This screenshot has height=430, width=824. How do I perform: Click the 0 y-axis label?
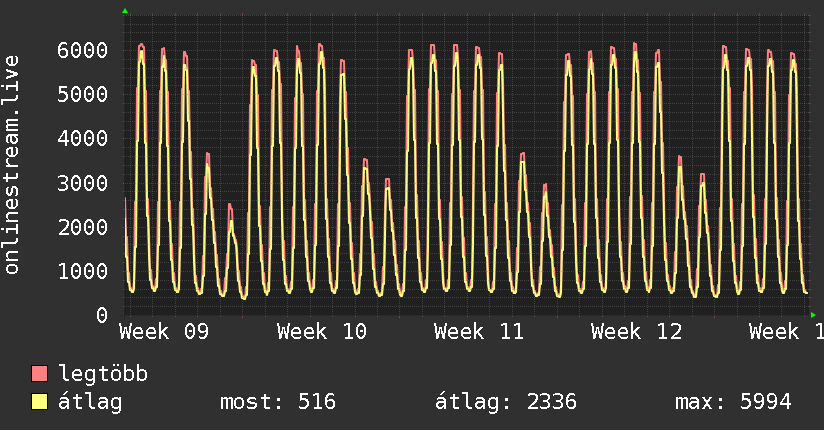coord(102,315)
